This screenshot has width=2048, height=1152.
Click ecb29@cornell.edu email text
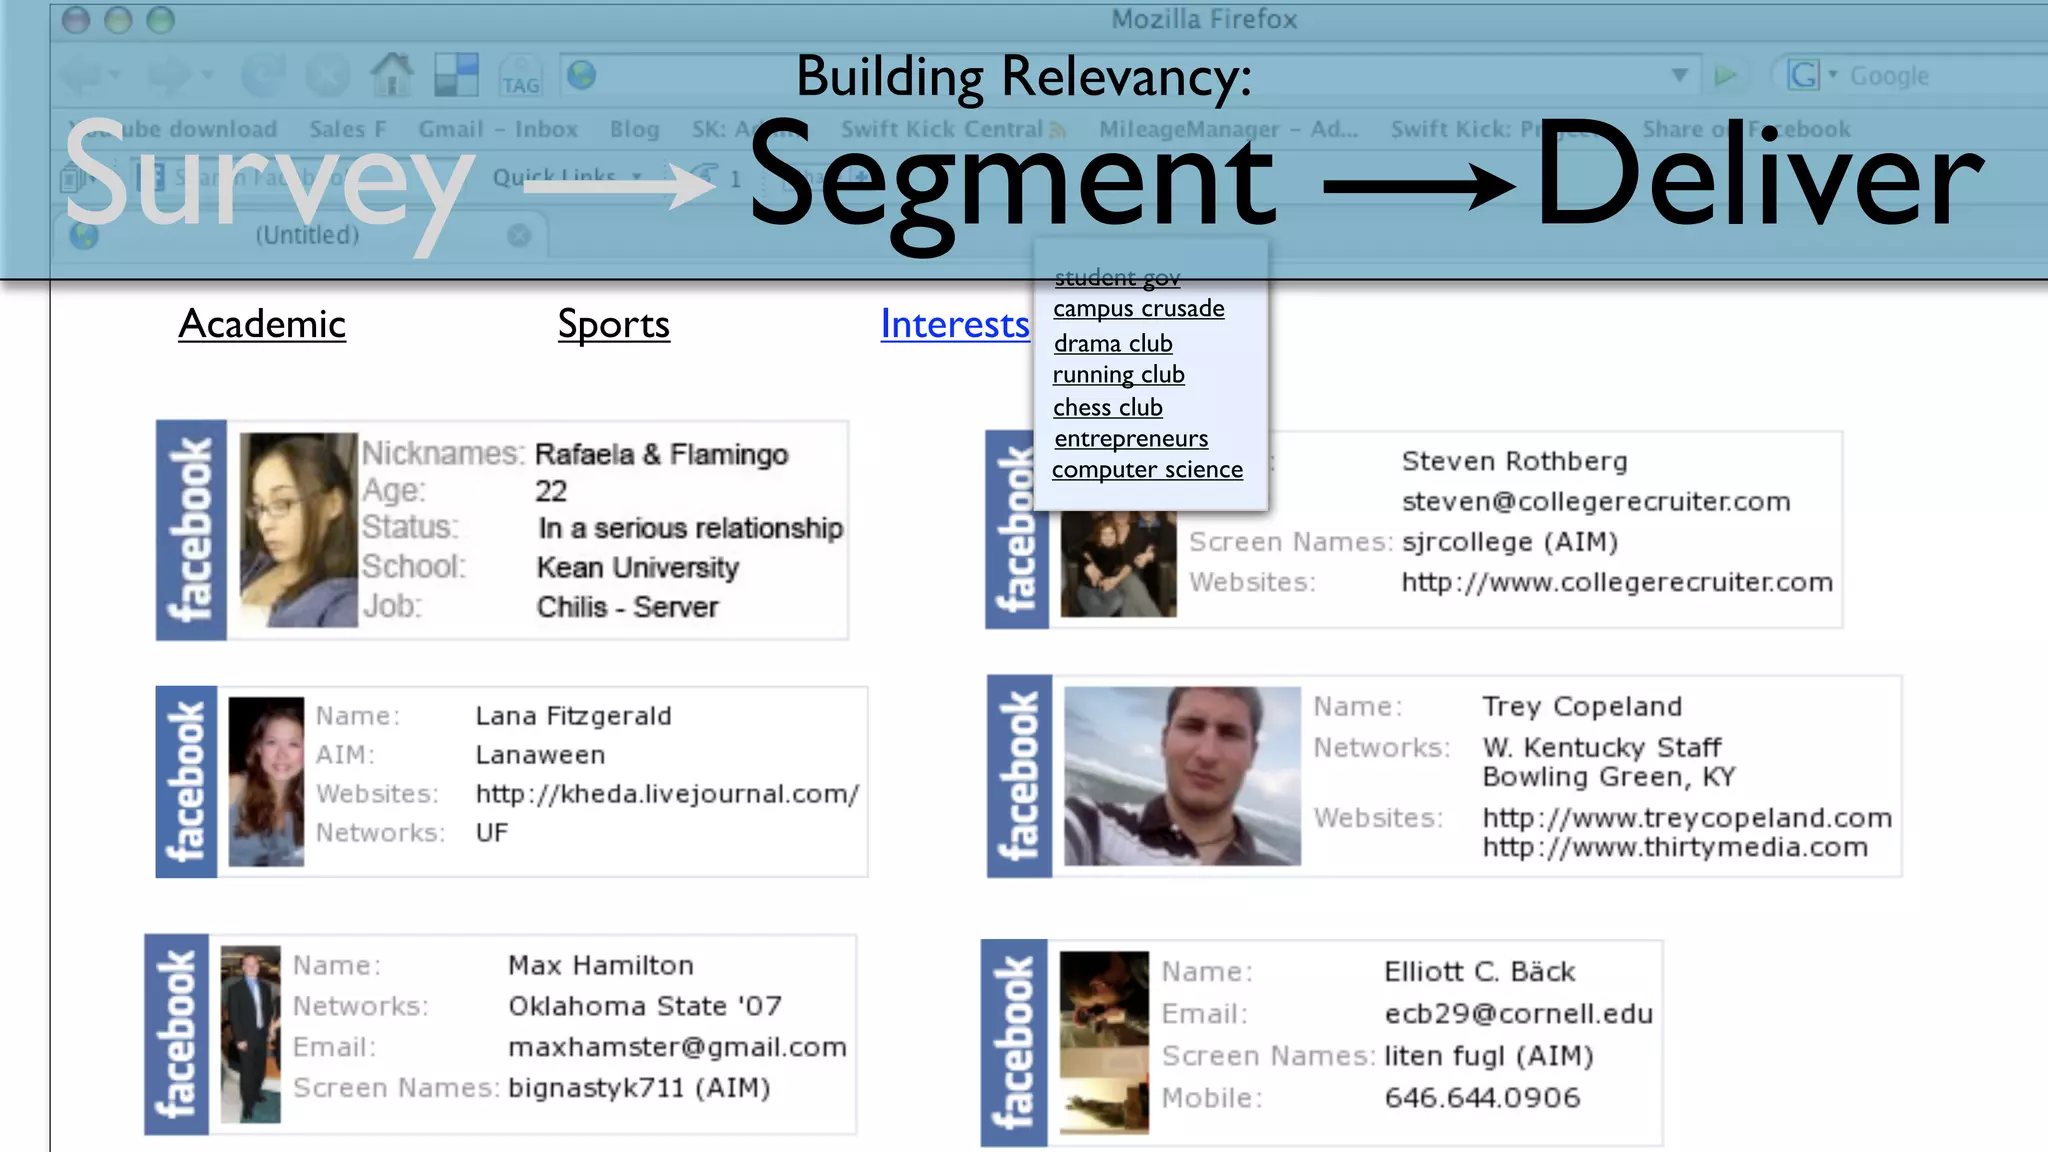tap(1519, 1014)
